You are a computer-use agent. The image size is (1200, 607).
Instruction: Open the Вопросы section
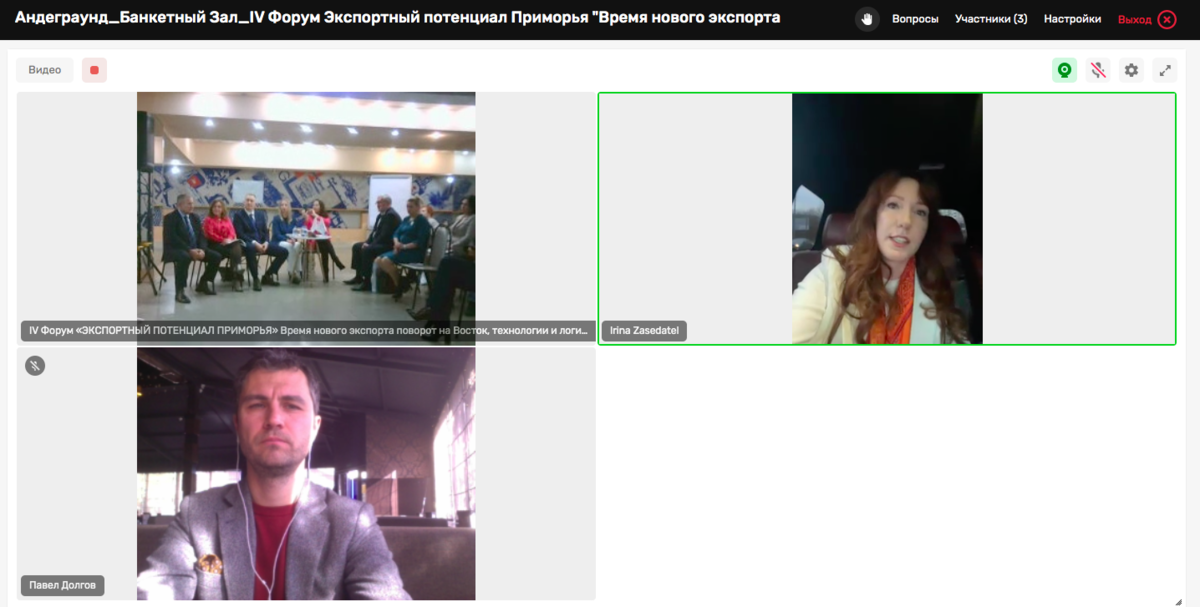click(915, 19)
